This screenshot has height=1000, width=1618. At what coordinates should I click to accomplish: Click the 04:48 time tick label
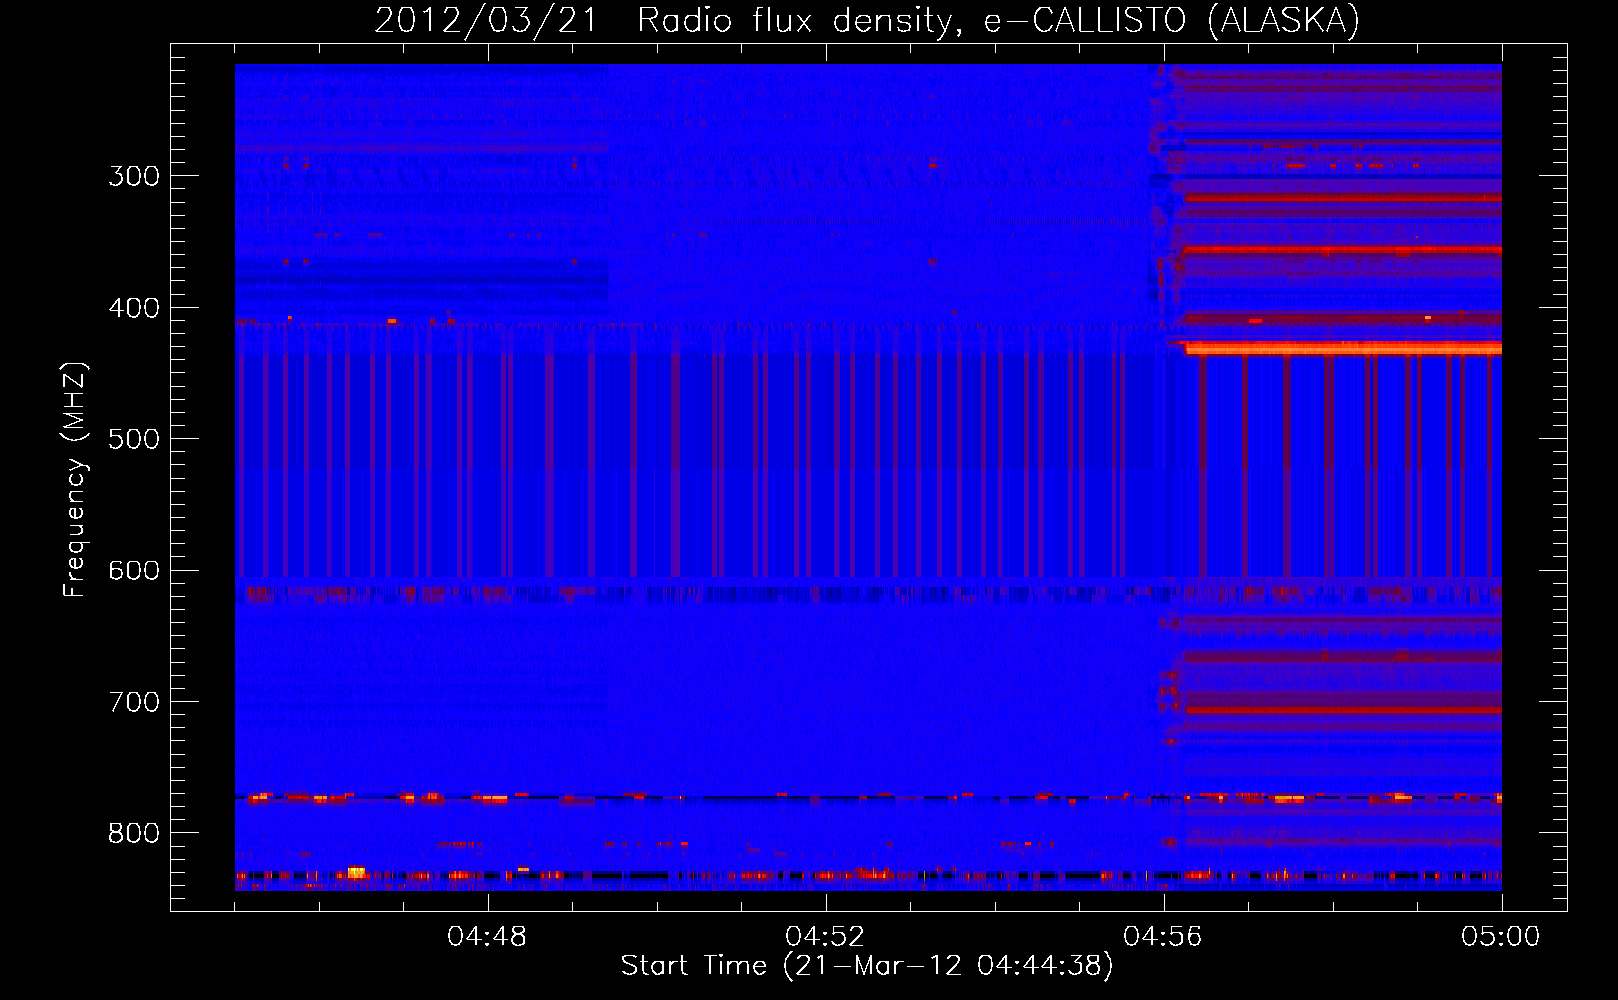[x=487, y=937]
